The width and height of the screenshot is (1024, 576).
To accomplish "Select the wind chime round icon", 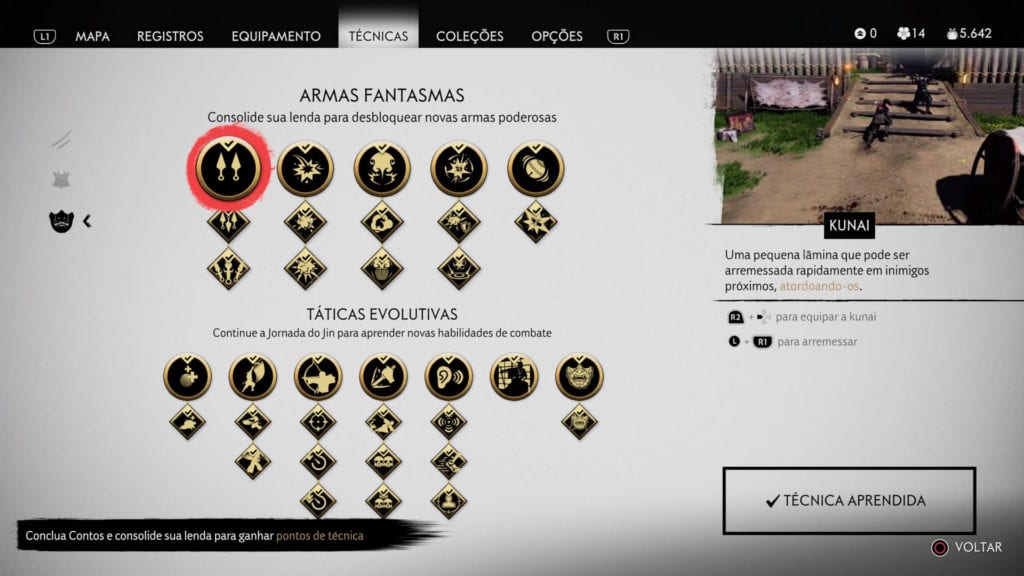I will pos(536,168).
